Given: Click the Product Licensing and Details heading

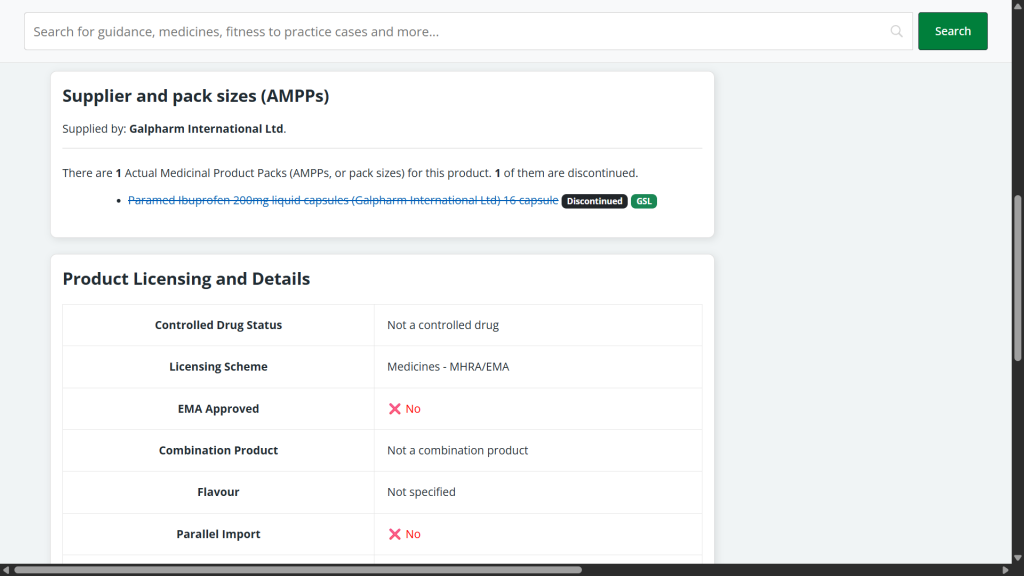Looking at the screenshot, I should point(186,279).
